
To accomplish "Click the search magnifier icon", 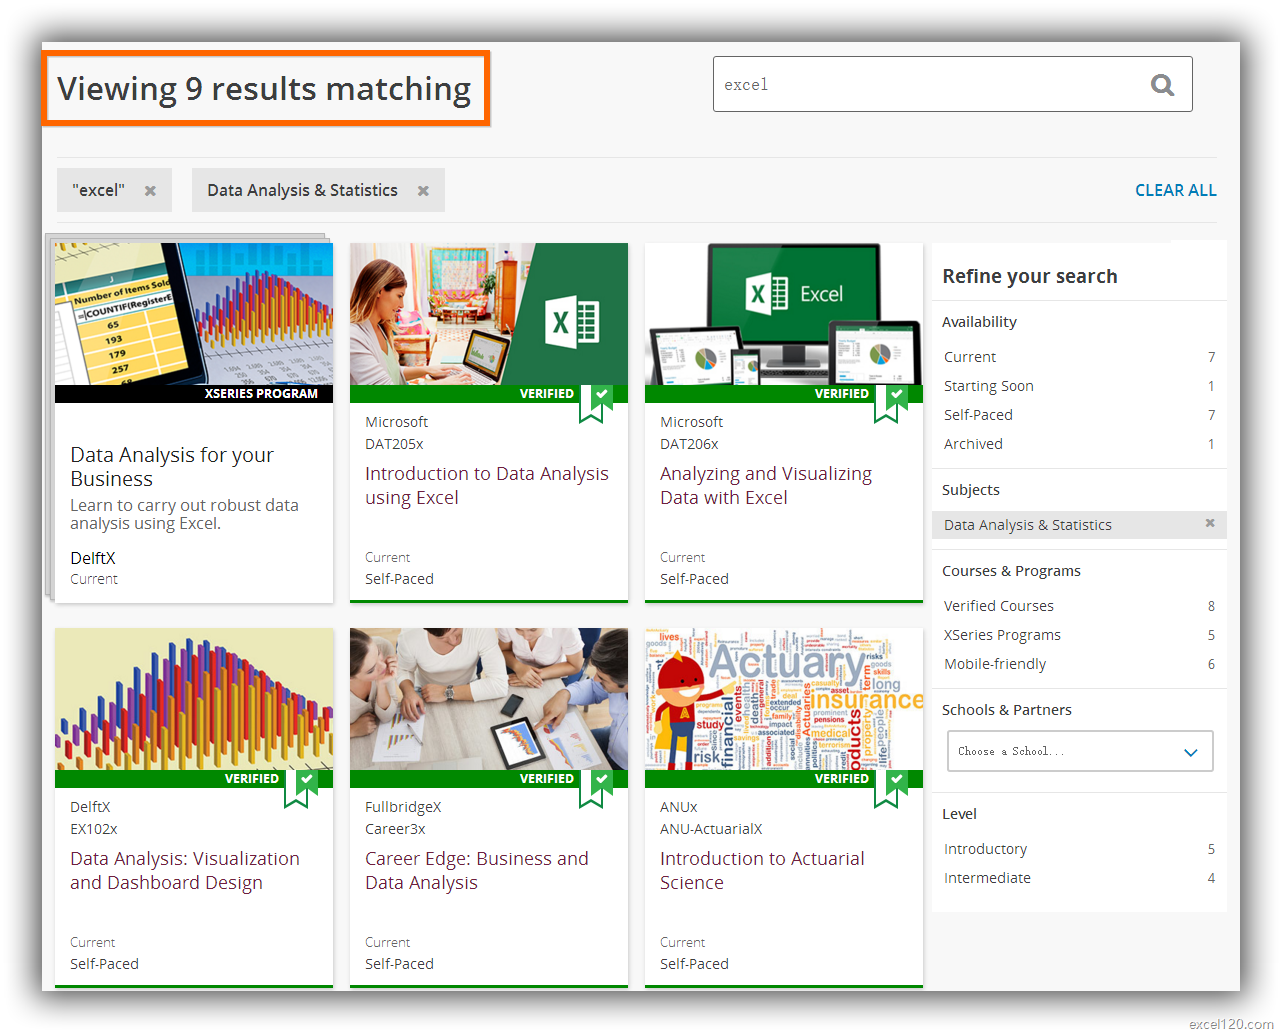I will tap(1162, 85).
